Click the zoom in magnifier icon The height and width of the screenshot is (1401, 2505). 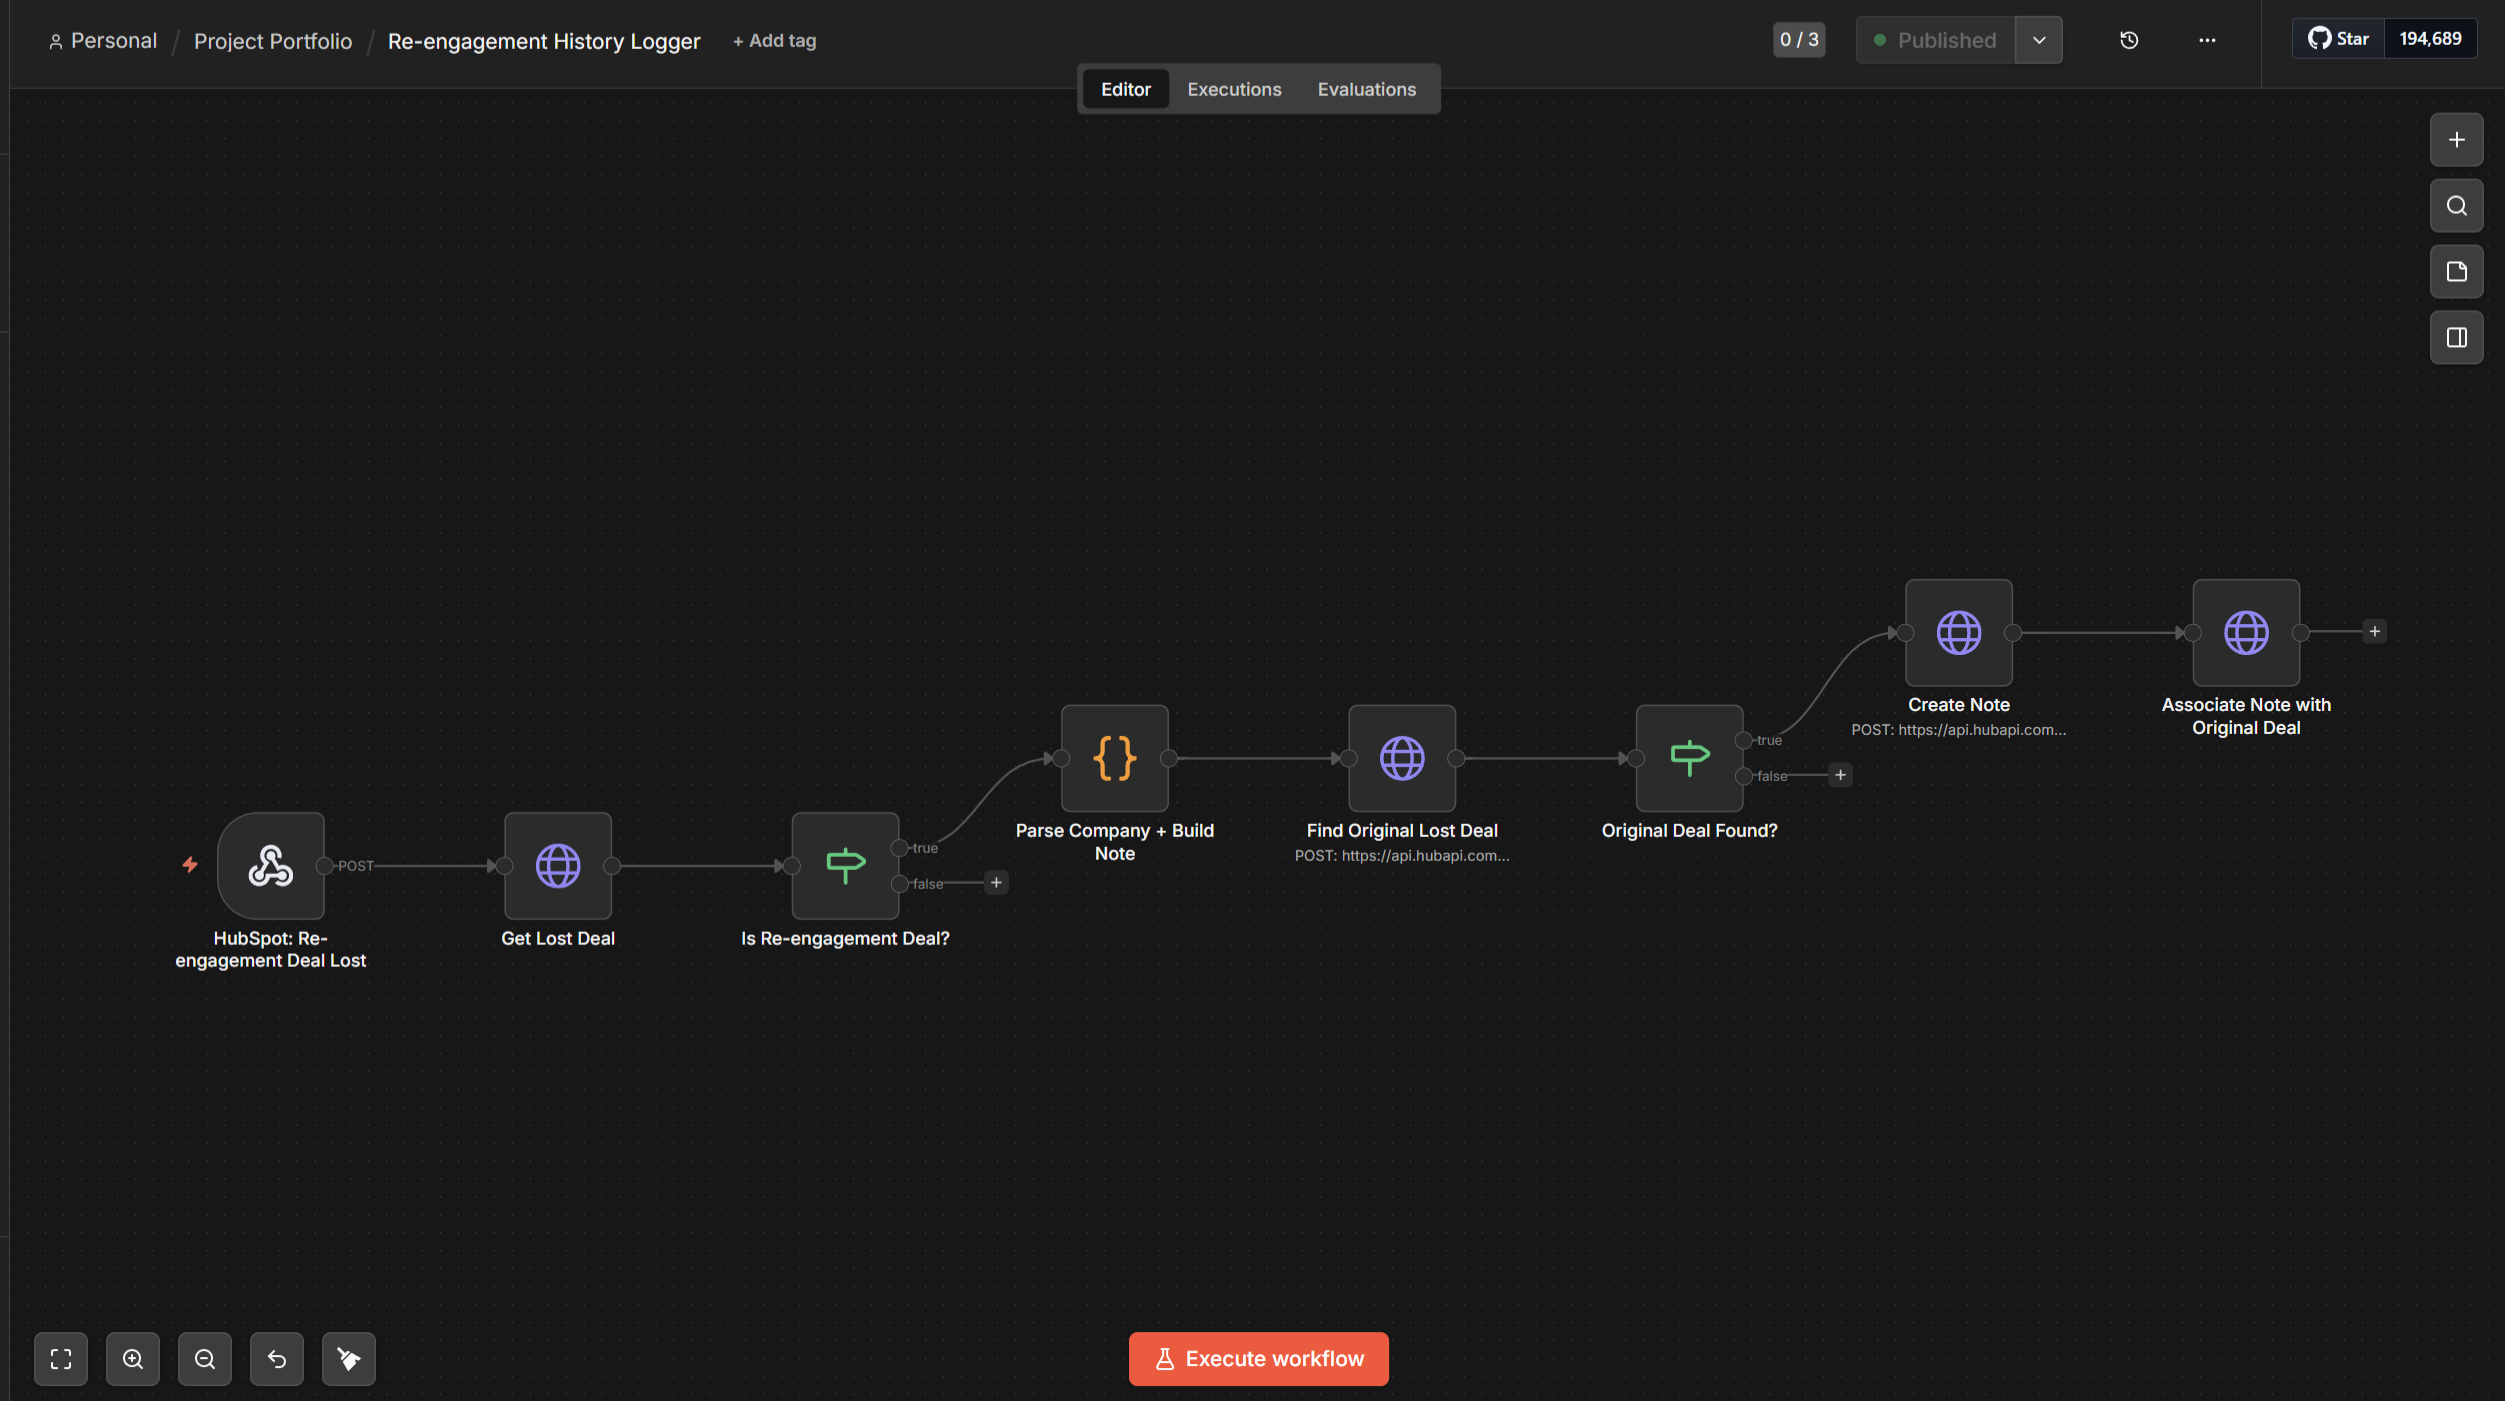pos(133,1358)
